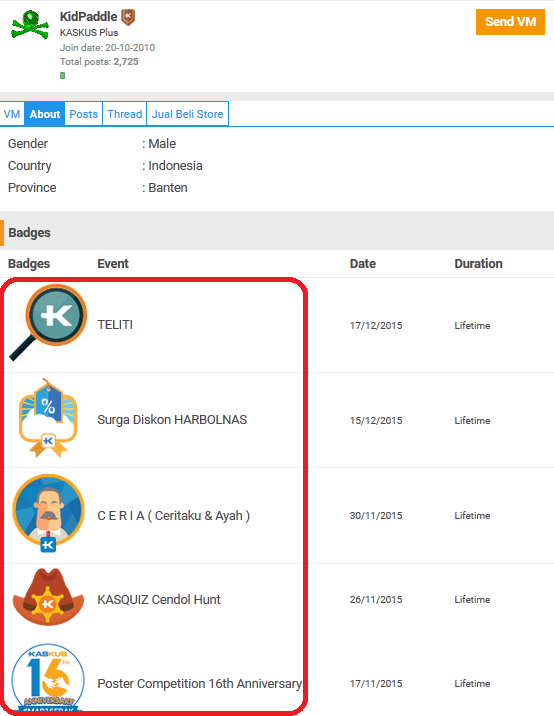Click the KASKUS Plus user title
The height and width of the screenshot is (716, 554).
pos(89,33)
